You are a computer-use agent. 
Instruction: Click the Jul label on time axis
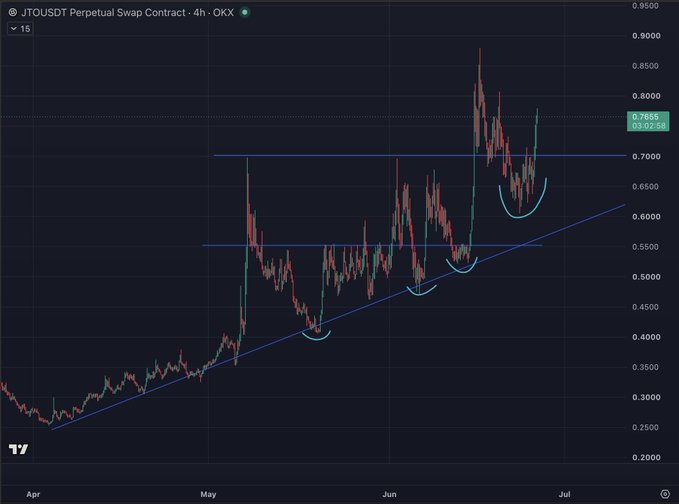click(564, 494)
